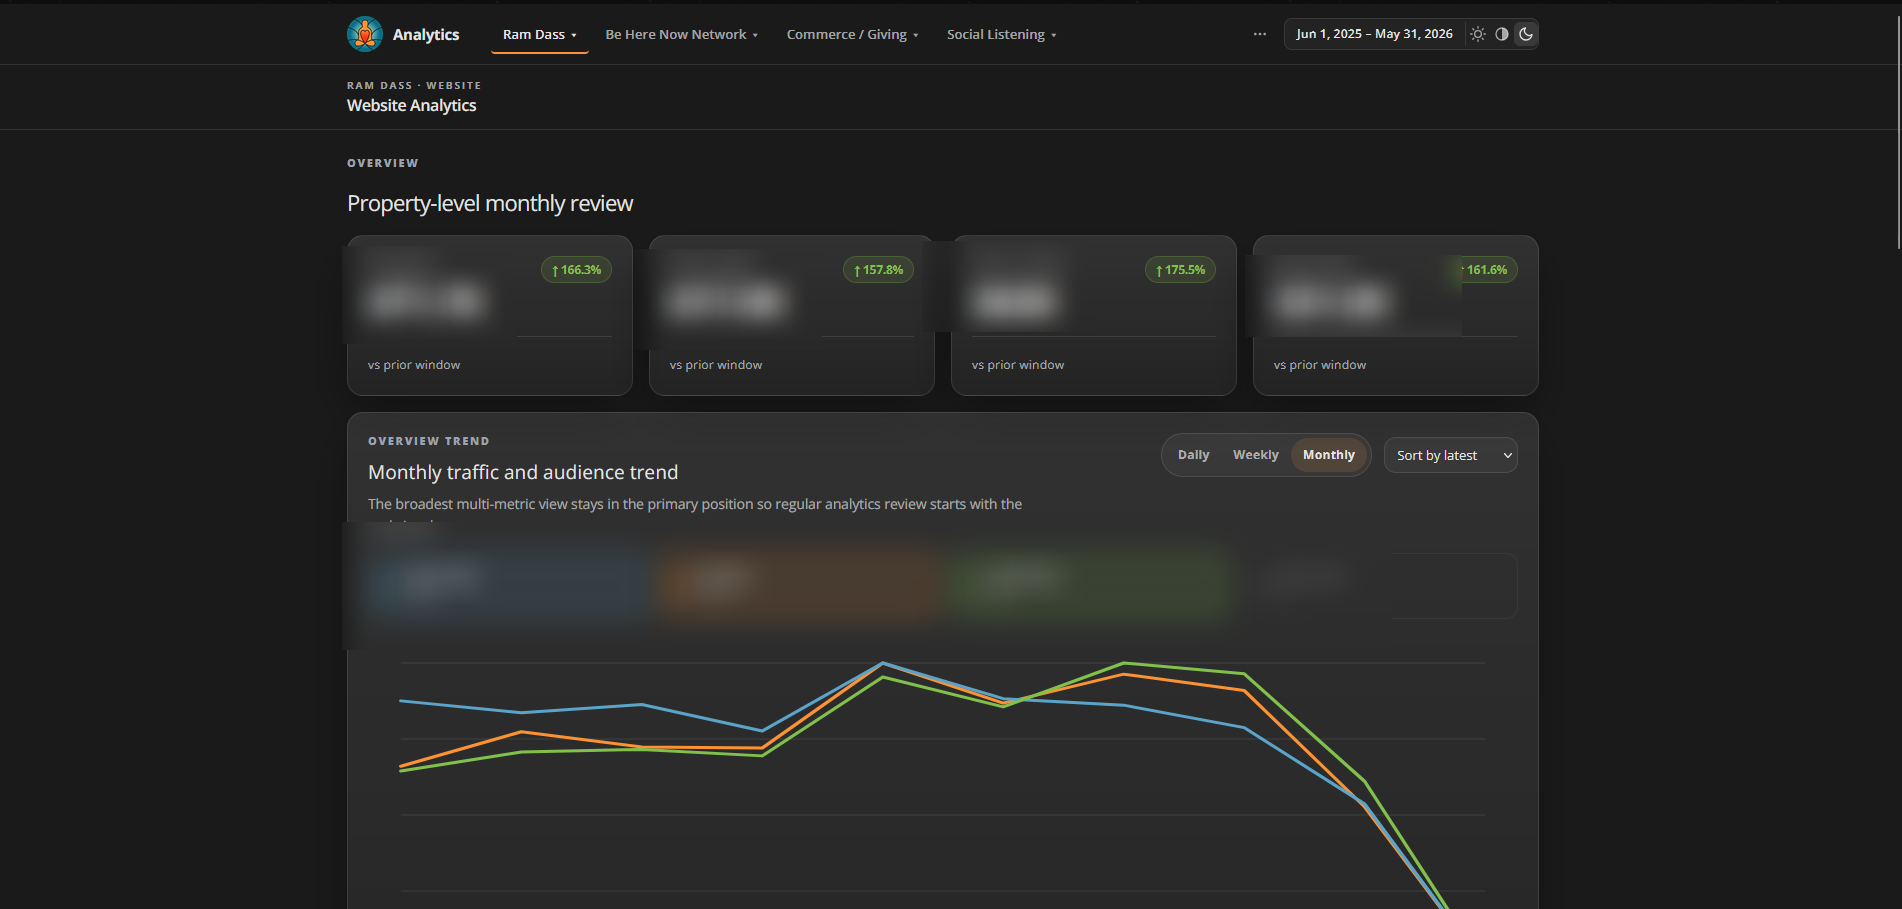Open the three-dots more menu
Image resolution: width=1902 pixels, height=909 pixels.
(1260, 34)
